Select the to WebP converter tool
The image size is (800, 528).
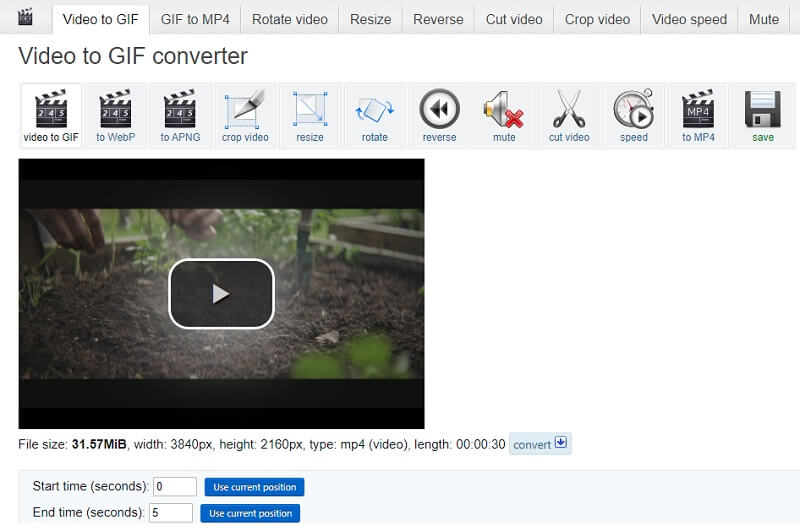tap(115, 115)
